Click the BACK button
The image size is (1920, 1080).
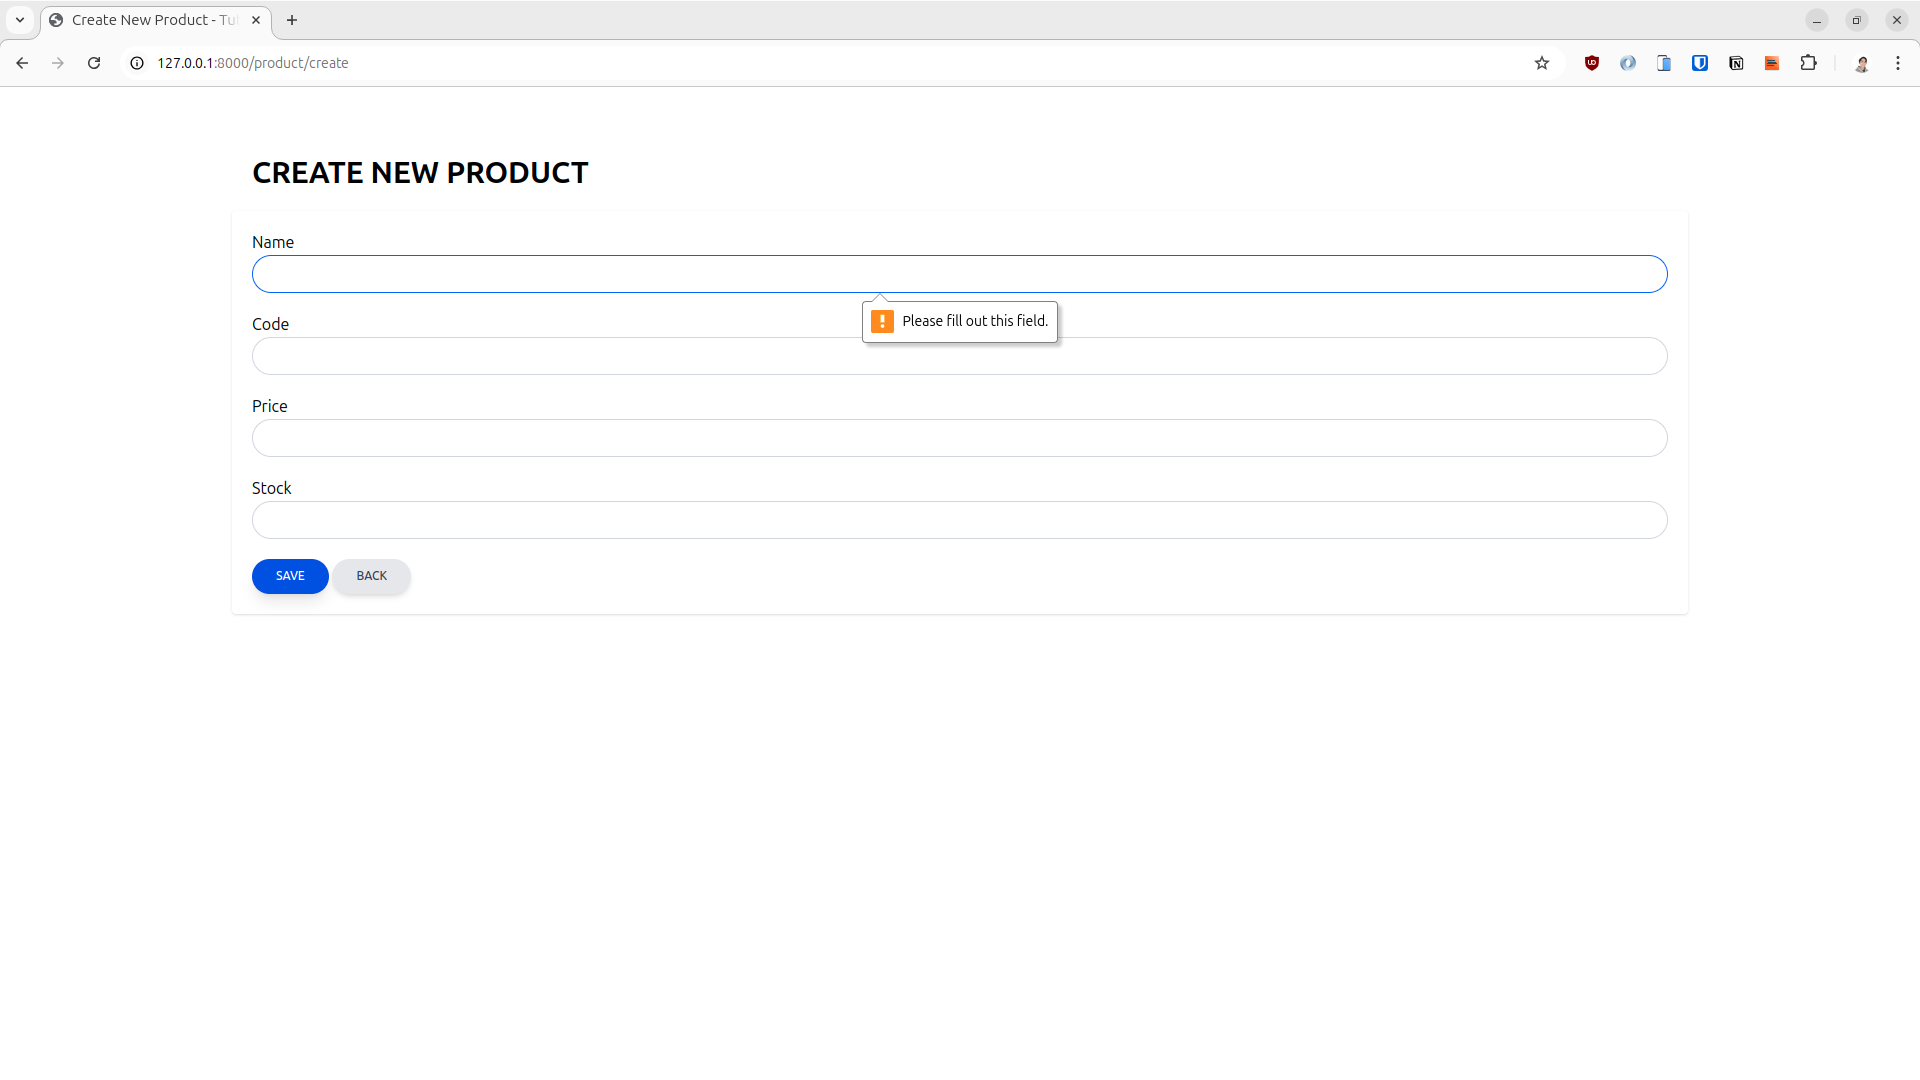pyautogui.click(x=371, y=575)
